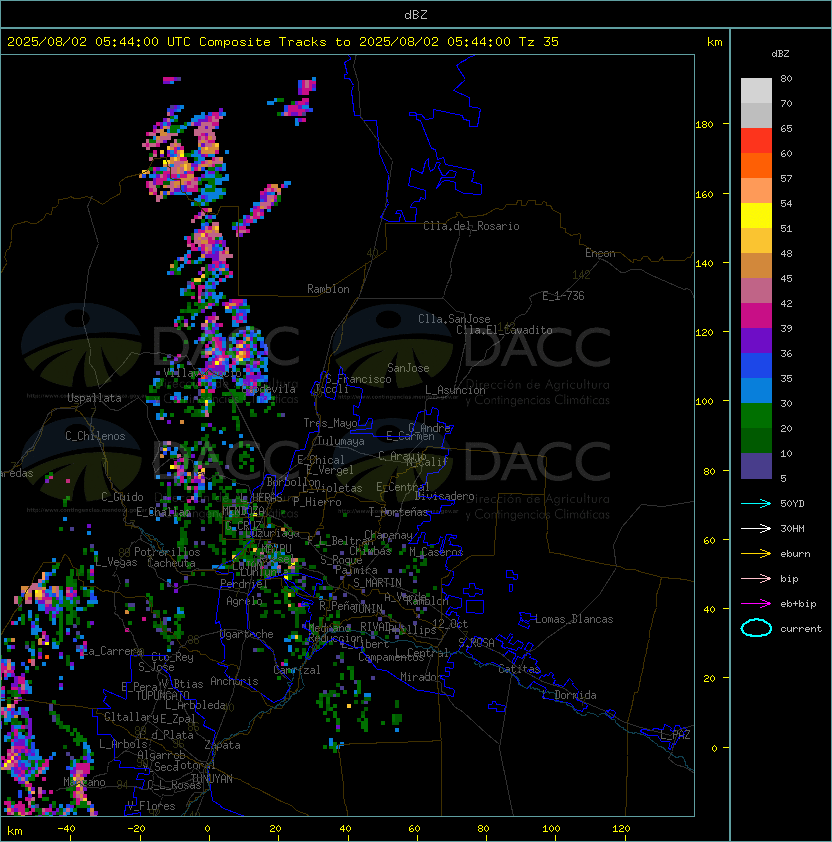Screen dimensions: 832x842
Task: Select the E_1-736 label
Action: [x=563, y=296]
